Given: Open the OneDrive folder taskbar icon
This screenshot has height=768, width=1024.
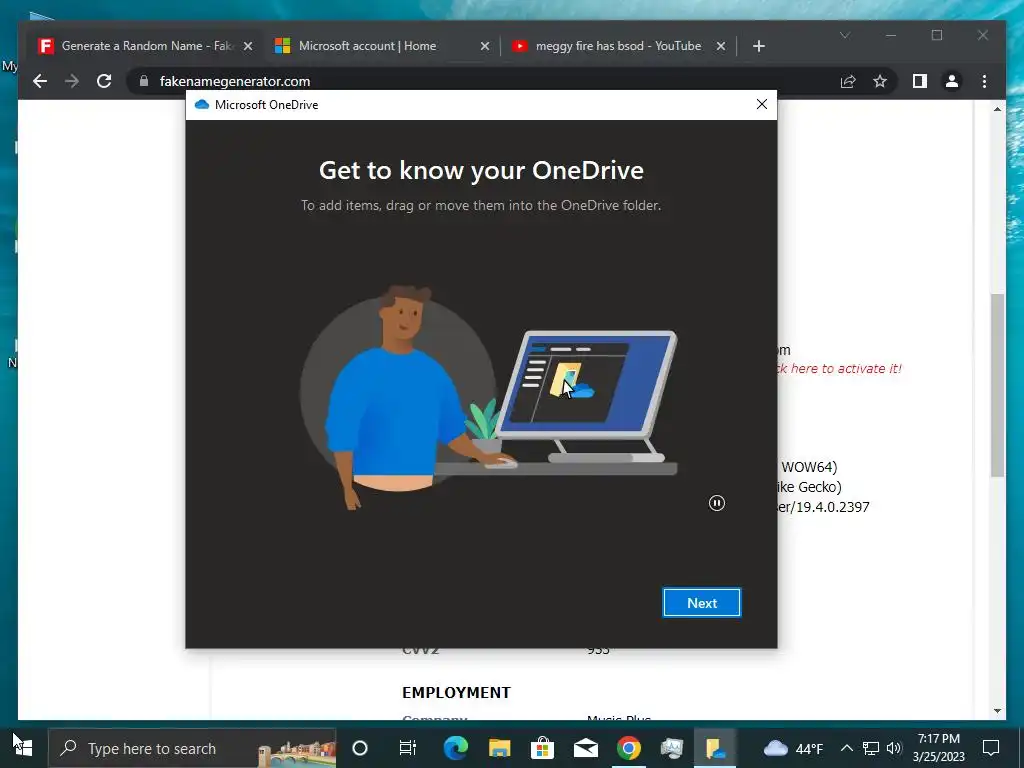Looking at the screenshot, I should coord(715,748).
